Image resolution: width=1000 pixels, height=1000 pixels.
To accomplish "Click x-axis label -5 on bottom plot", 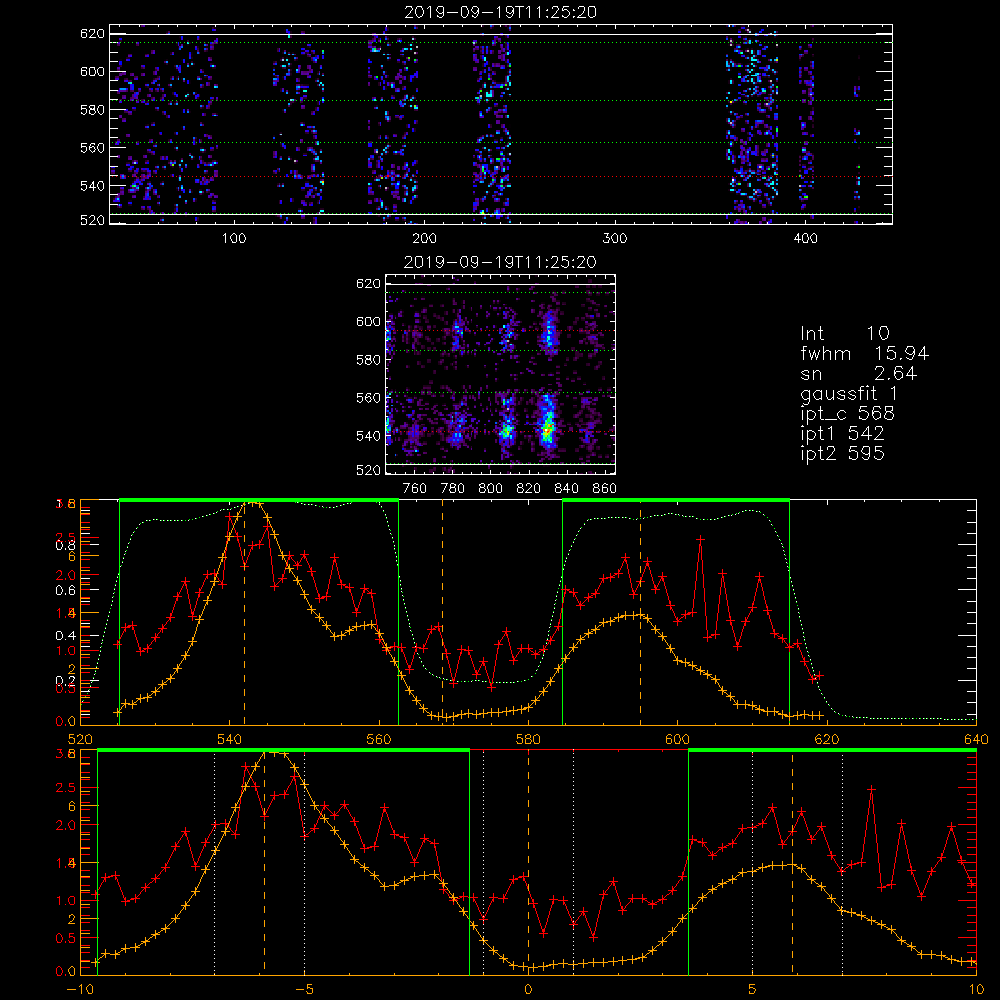I will coord(304,989).
